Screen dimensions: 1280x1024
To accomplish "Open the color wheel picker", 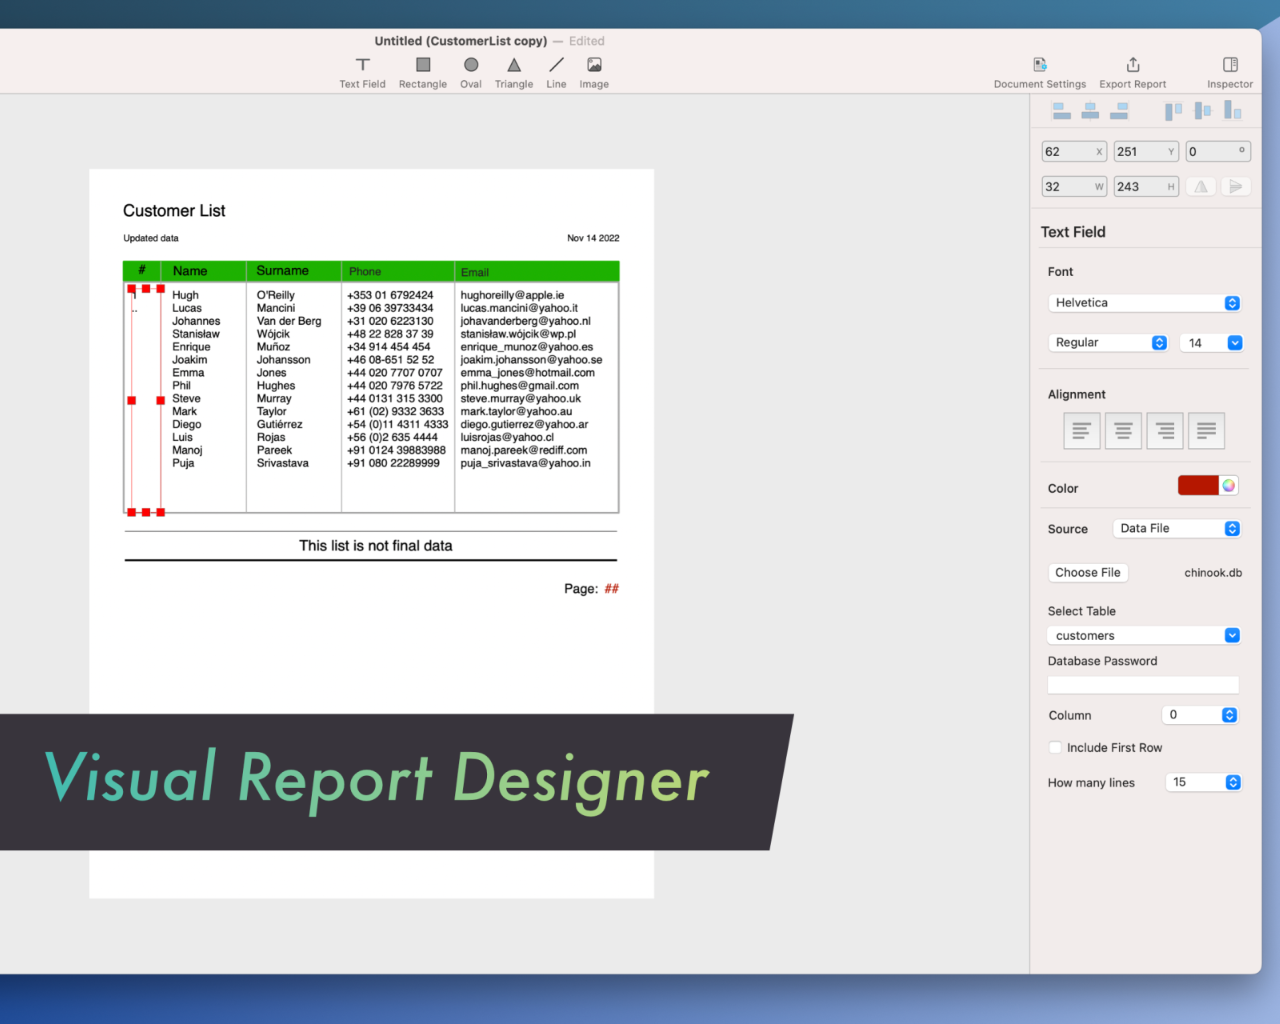I will (1229, 485).
